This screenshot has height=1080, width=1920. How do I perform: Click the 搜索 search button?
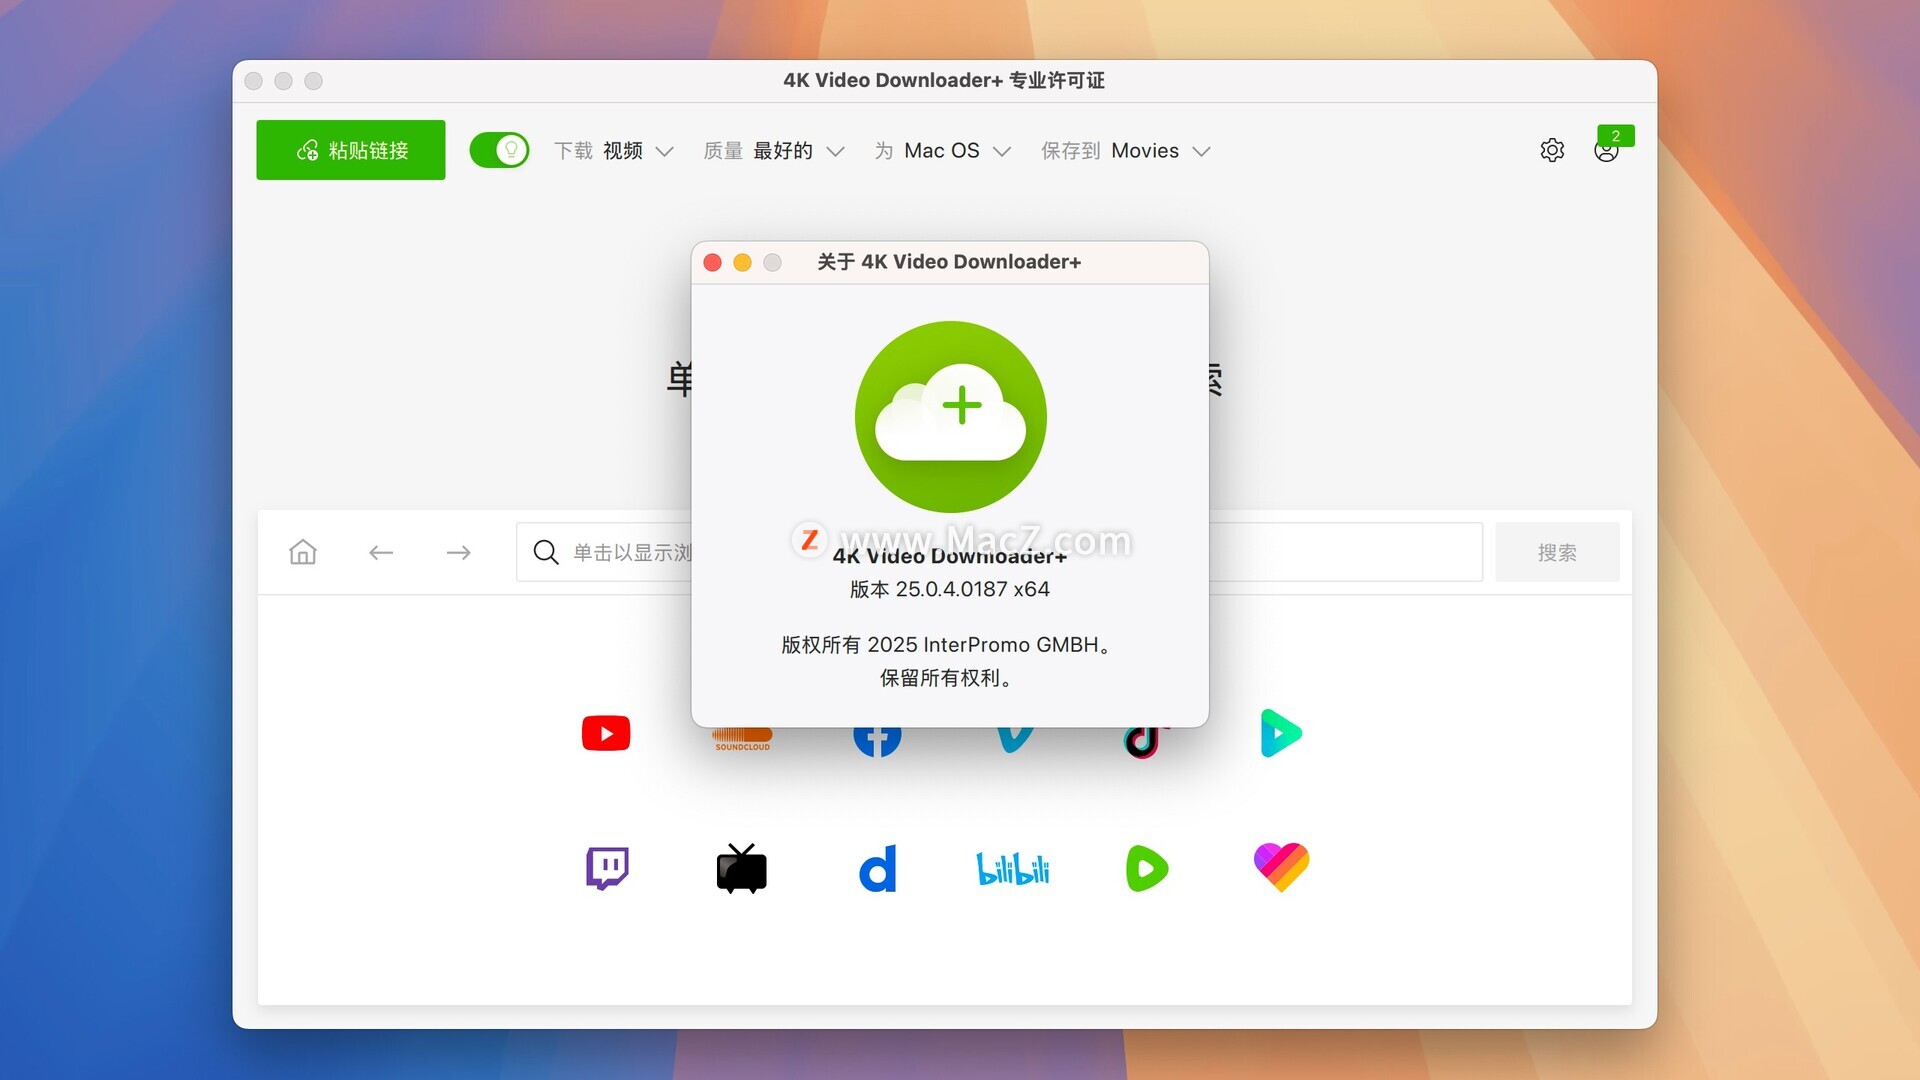[1557, 552]
